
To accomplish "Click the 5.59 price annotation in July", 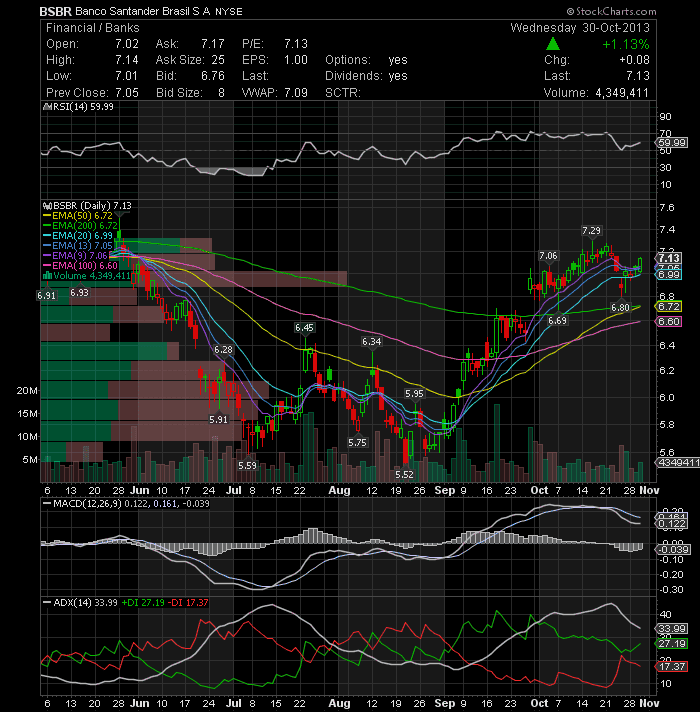I will coord(247,465).
